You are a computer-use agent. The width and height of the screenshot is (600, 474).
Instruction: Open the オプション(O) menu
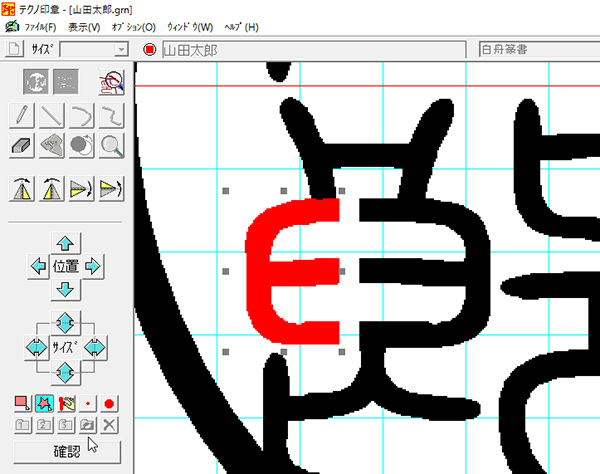(x=132, y=26)
